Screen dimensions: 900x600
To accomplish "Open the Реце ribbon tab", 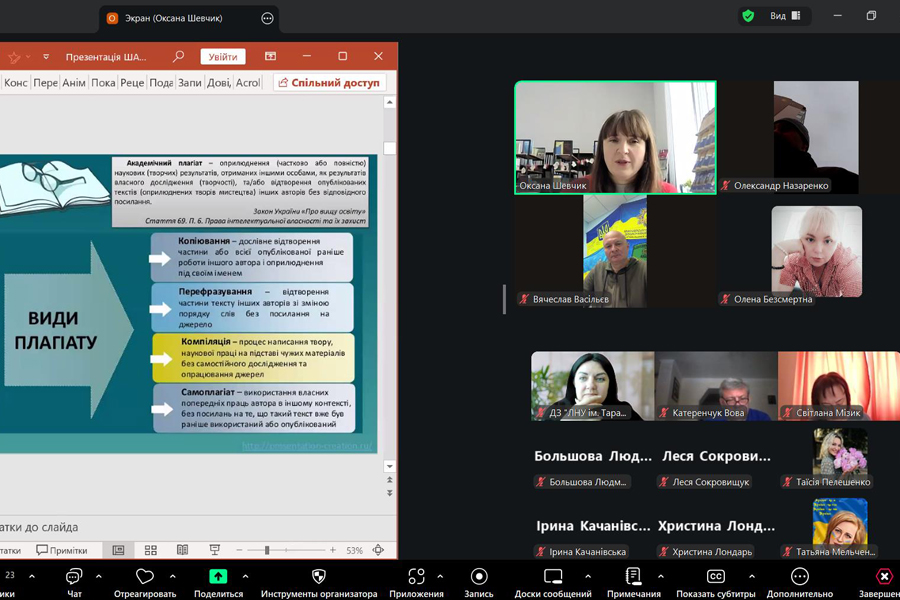I will [x=132, y=83].
